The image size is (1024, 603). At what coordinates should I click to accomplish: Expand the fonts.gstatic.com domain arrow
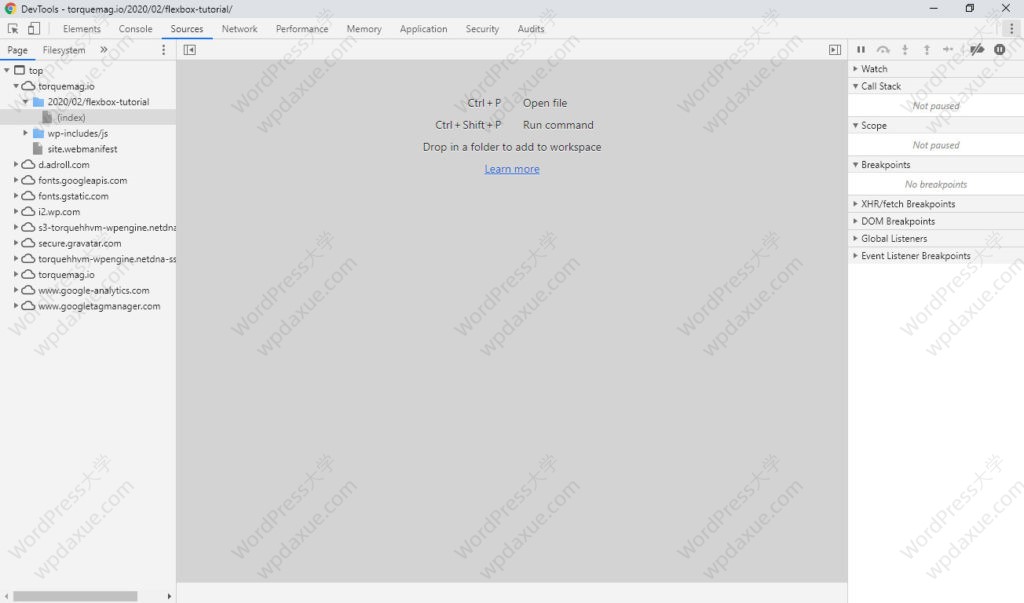(x=16, y=195)
